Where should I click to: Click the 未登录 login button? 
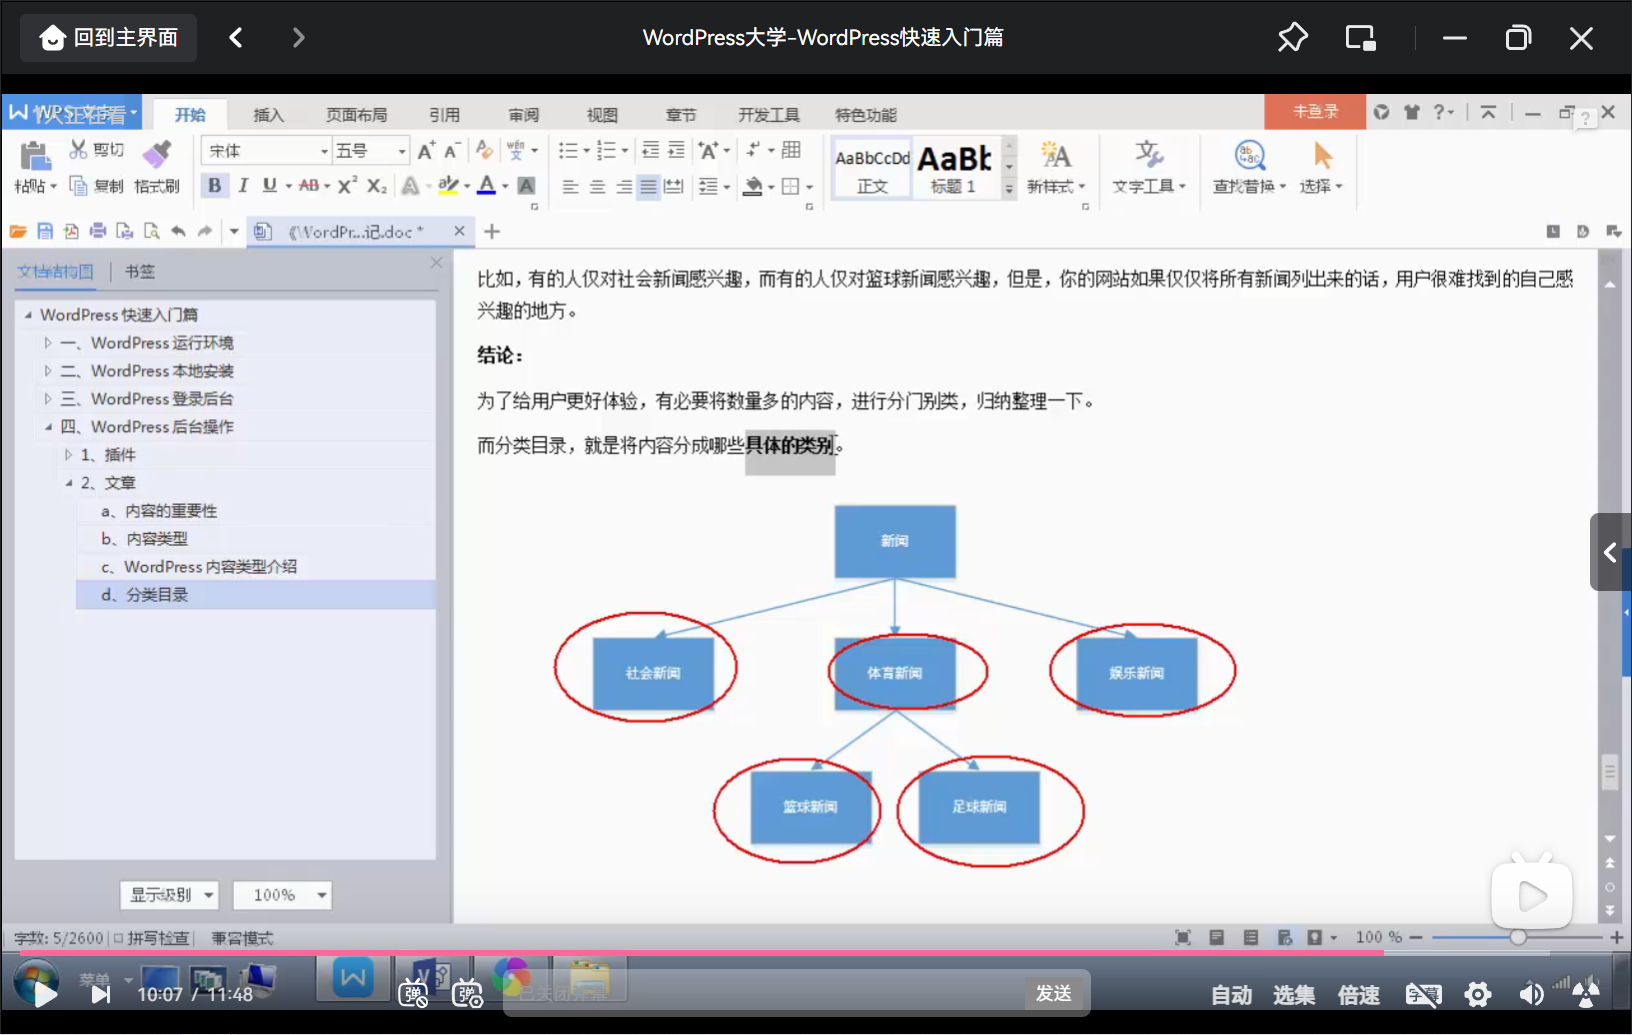1315,112
